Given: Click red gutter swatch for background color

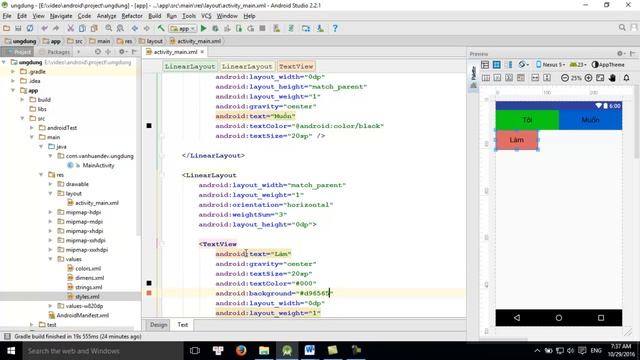Looking at the screenshot, I should coord(149,293).
